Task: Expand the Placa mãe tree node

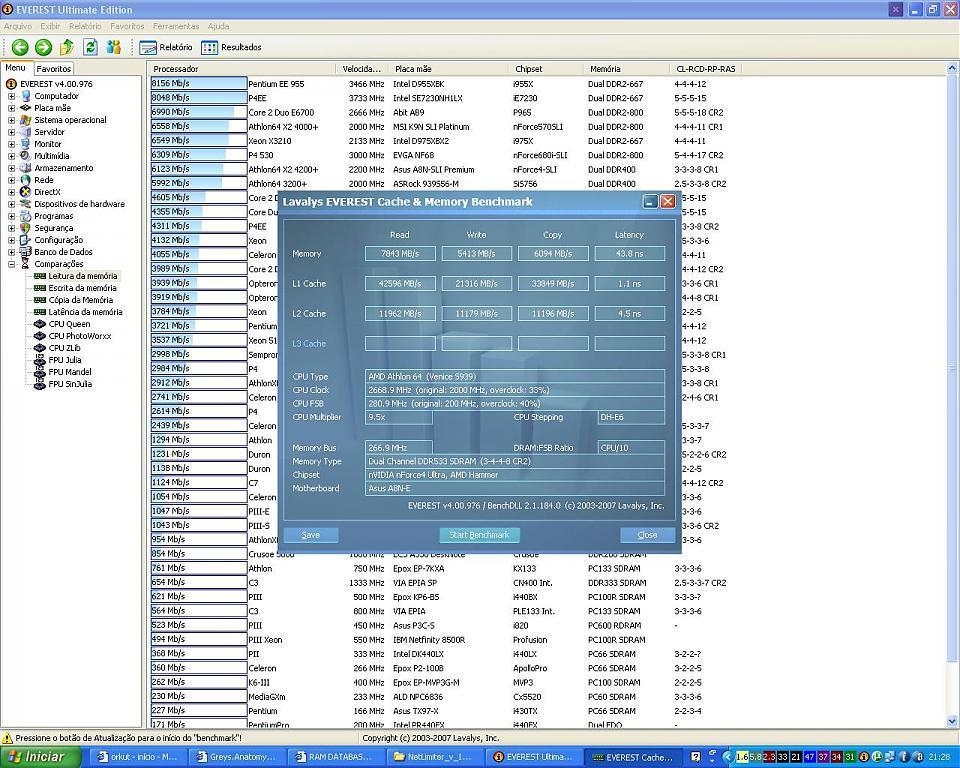Action: pos(12,108)
